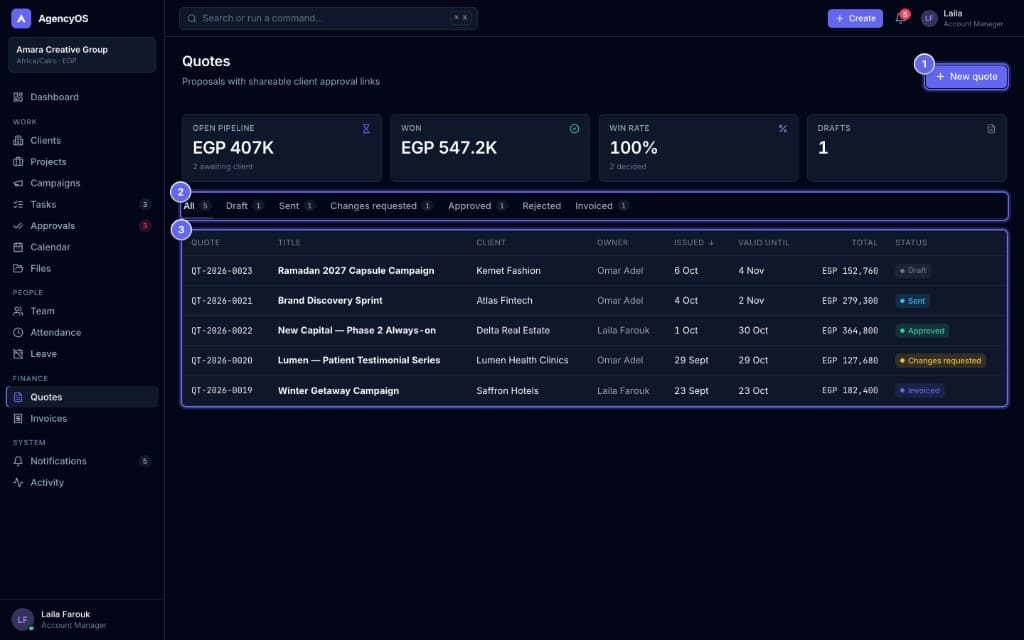Switch to the Invoiced tab
Screen dimensions: 1024x640
[x=602, y=206]
